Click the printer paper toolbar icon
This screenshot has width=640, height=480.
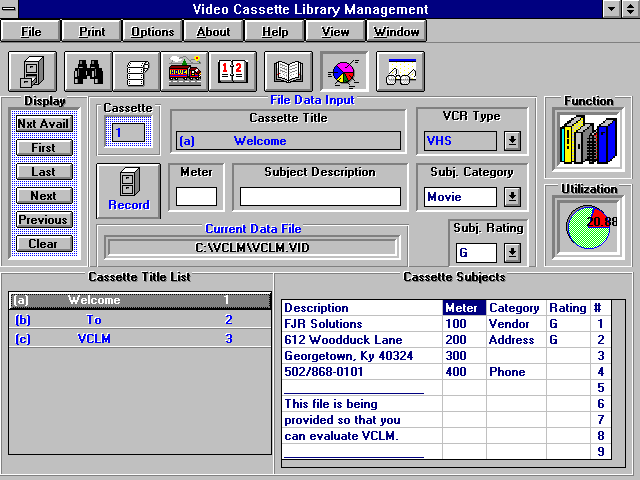point(136,71)
